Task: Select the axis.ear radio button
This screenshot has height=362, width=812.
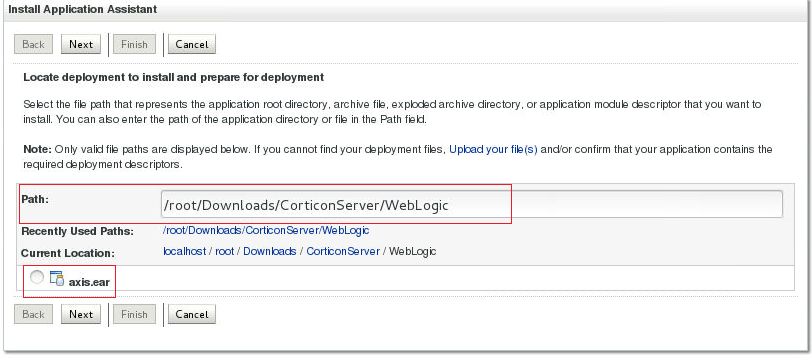Action: 37,278
